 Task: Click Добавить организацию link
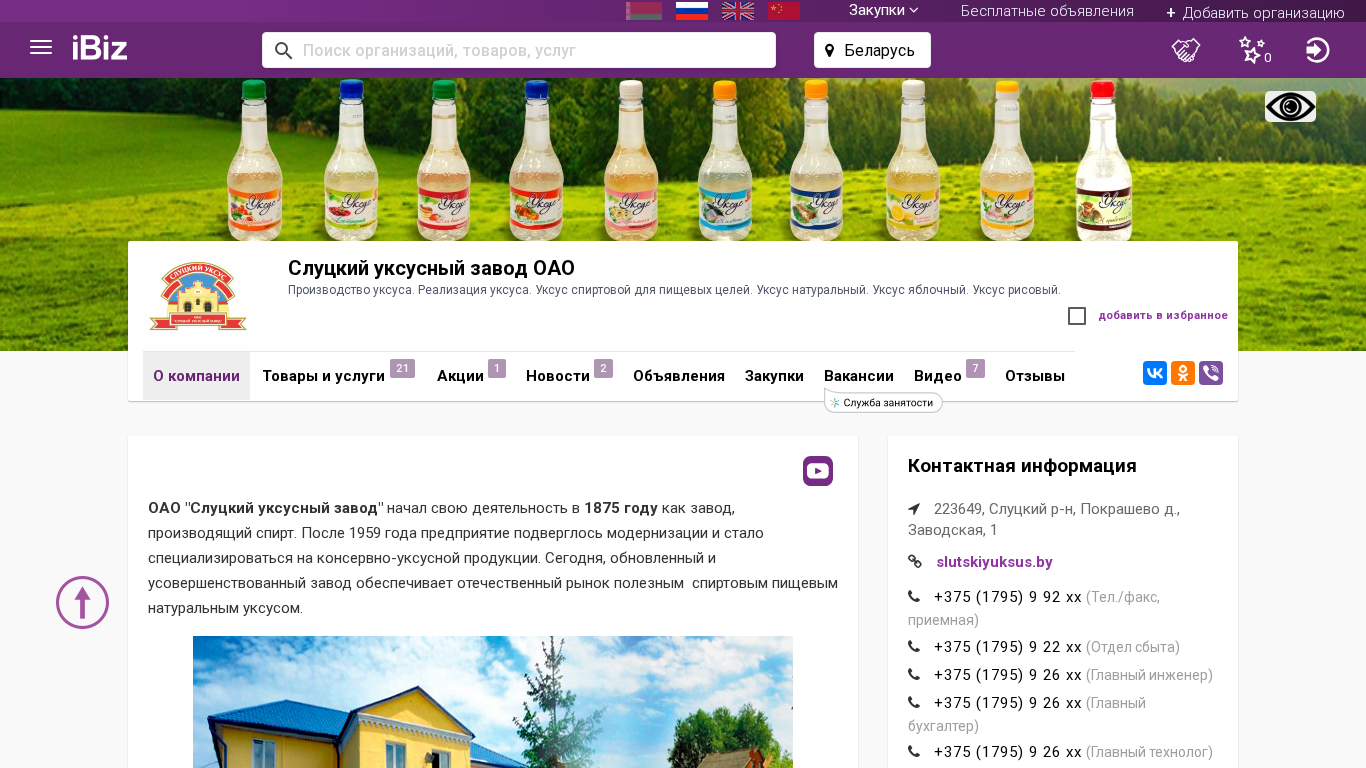pyautogui.click(x=1255, y=12)
